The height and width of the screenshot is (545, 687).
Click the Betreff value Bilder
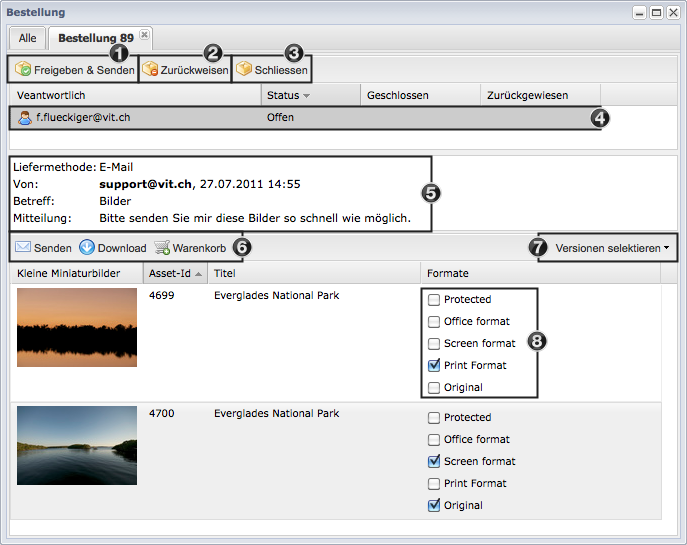115,201
